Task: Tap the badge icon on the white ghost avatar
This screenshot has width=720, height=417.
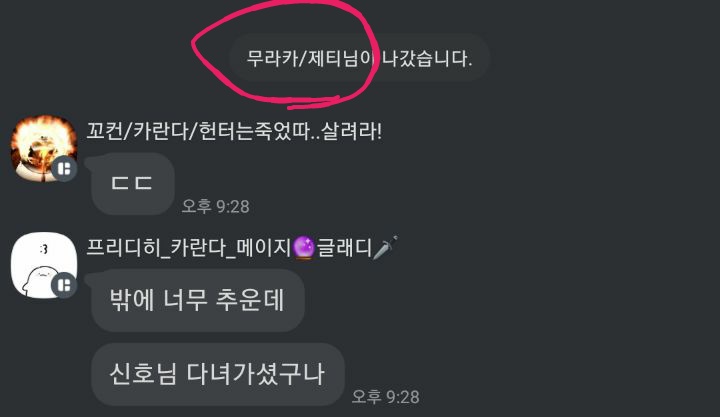Action: (64, 285)
